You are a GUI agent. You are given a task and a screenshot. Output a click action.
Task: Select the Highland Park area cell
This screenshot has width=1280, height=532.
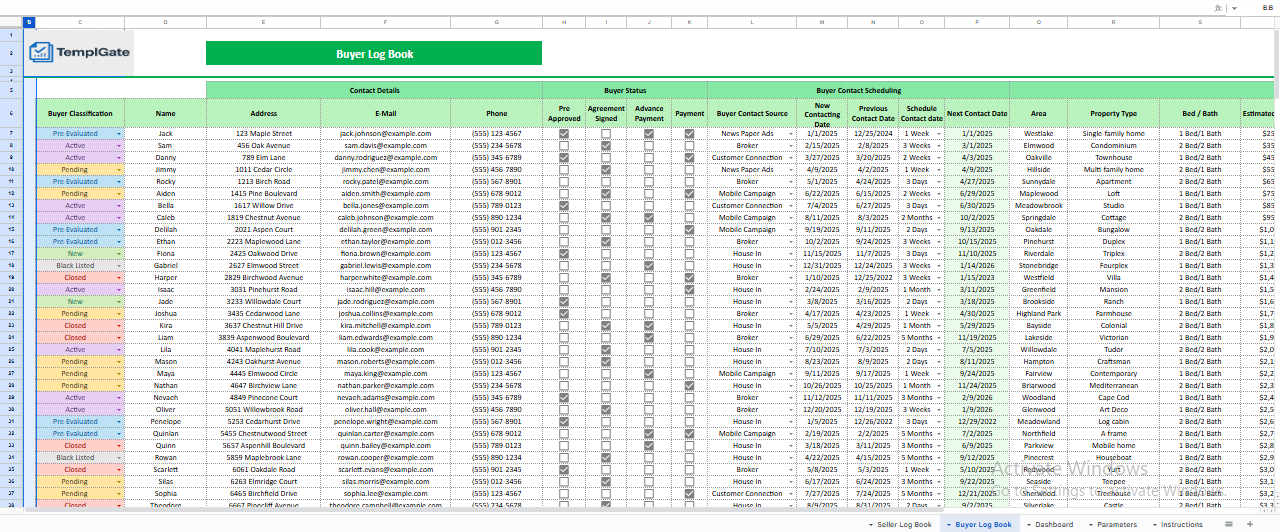(x=1038, y=313)
